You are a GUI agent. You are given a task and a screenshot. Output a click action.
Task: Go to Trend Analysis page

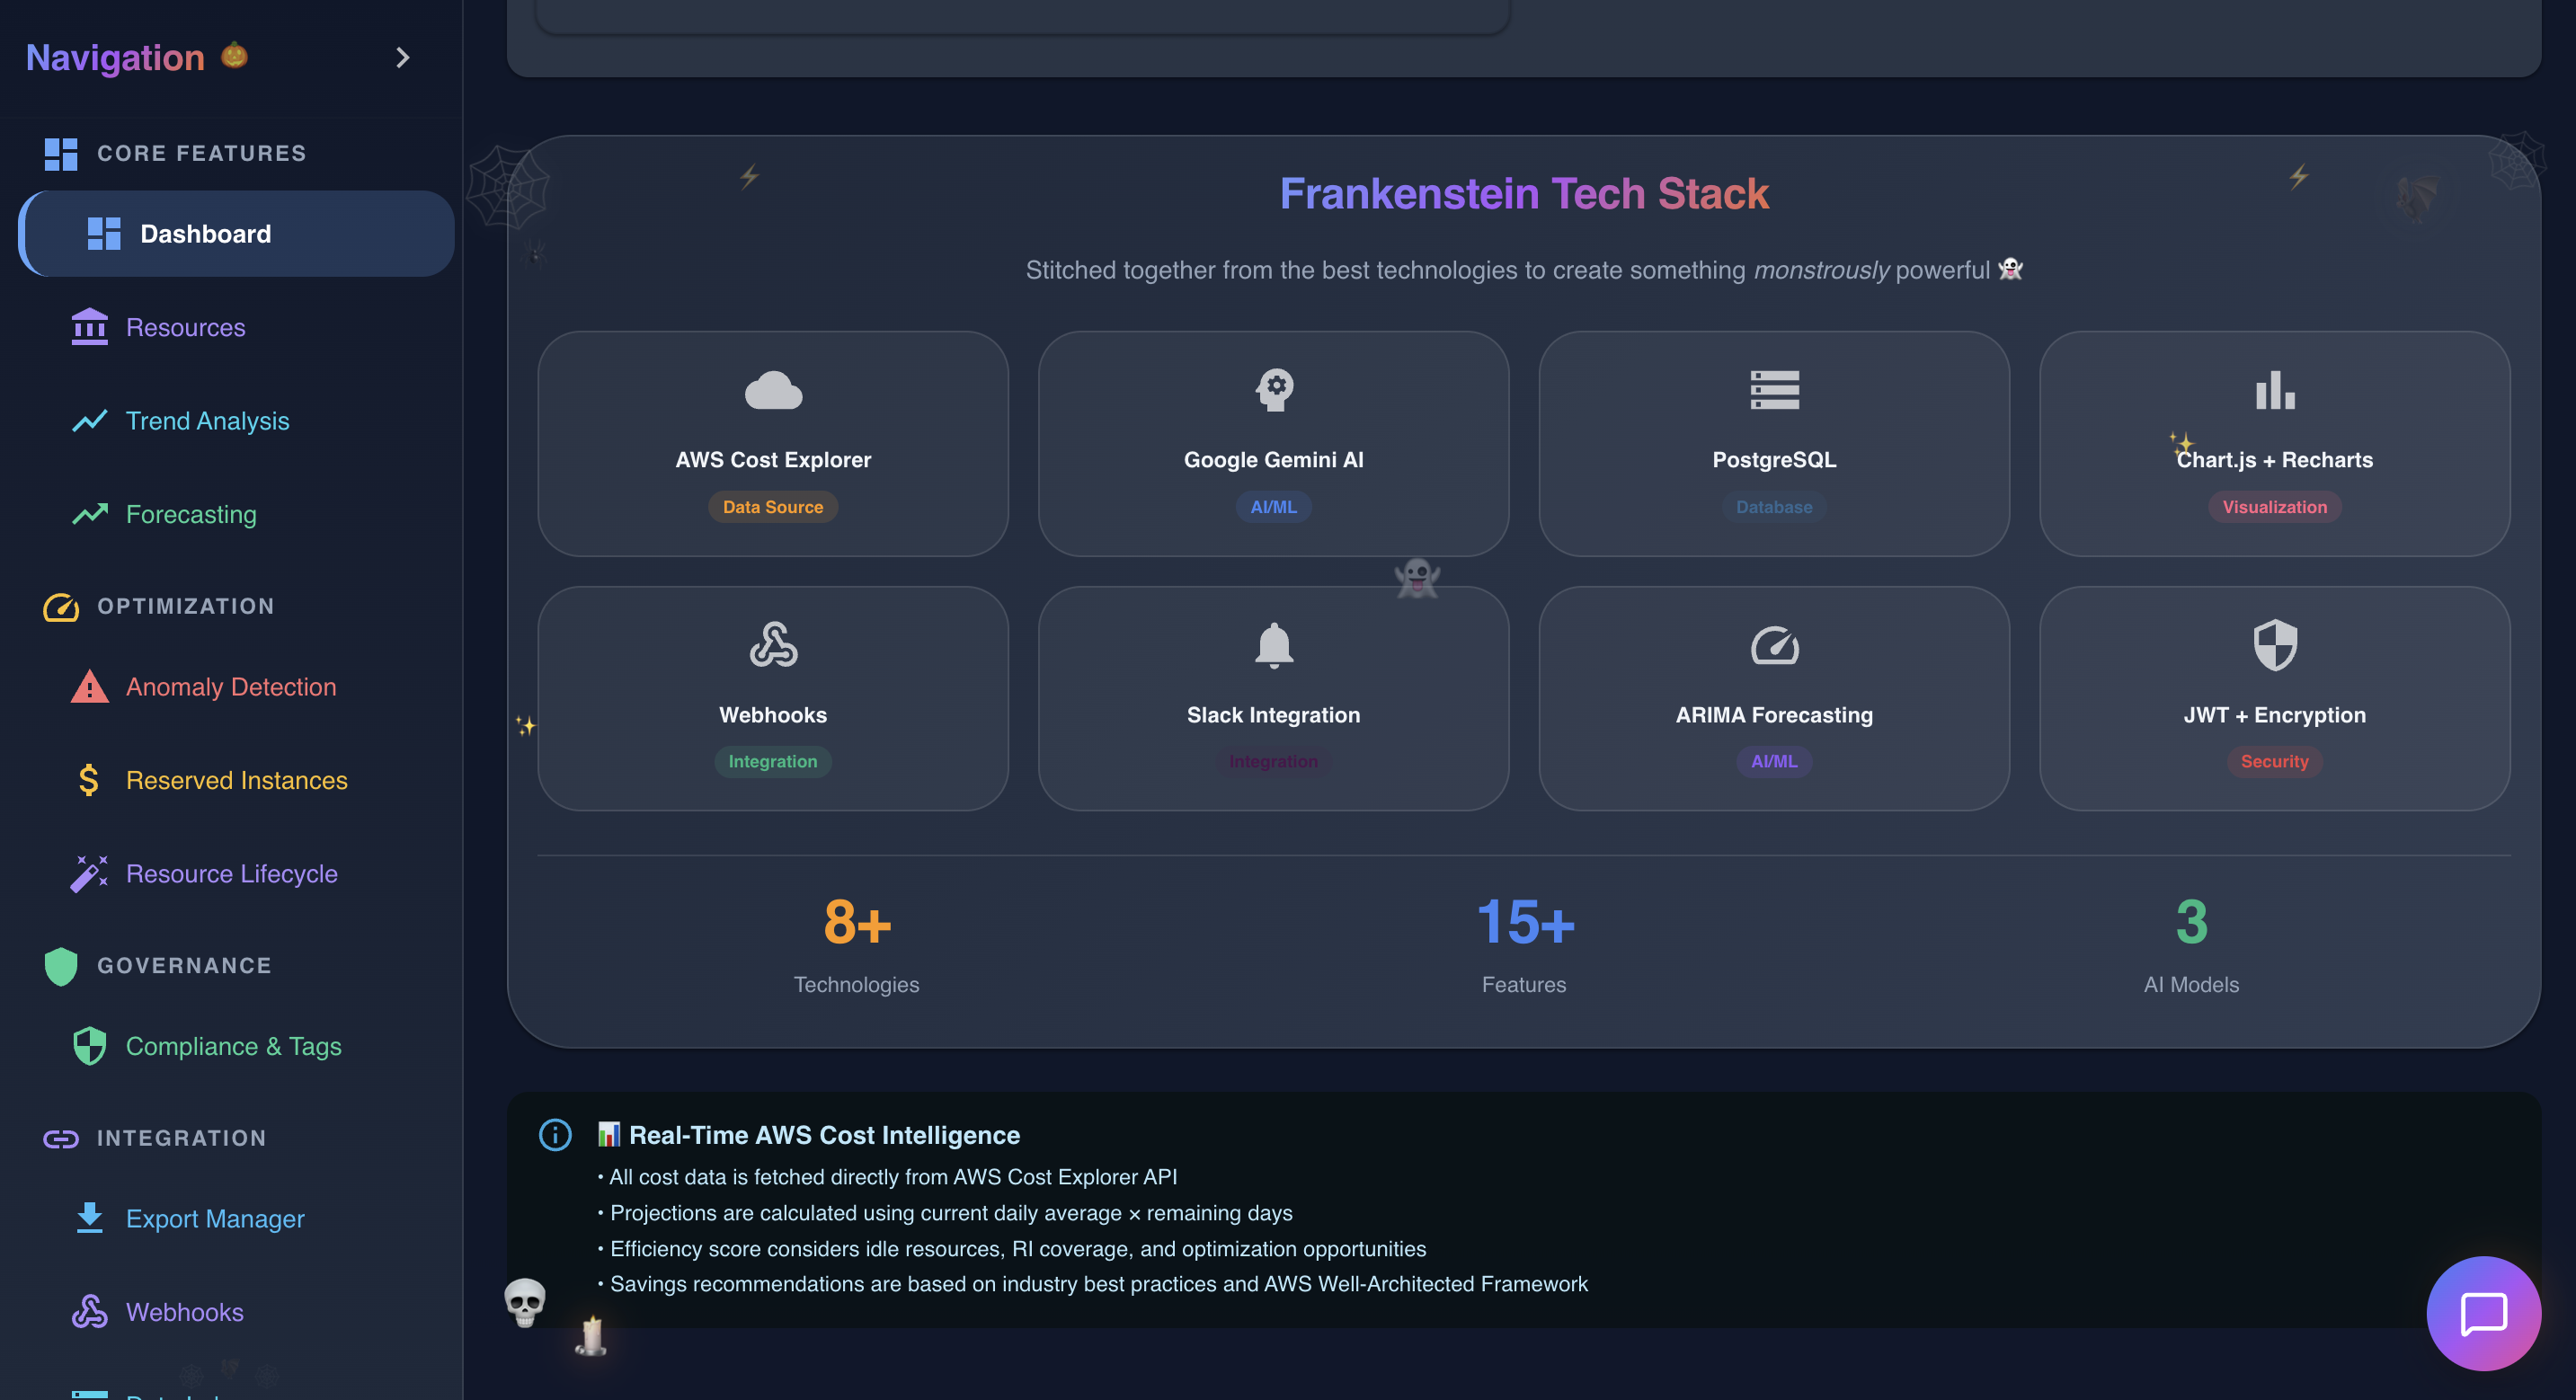(x=207, y=421)
